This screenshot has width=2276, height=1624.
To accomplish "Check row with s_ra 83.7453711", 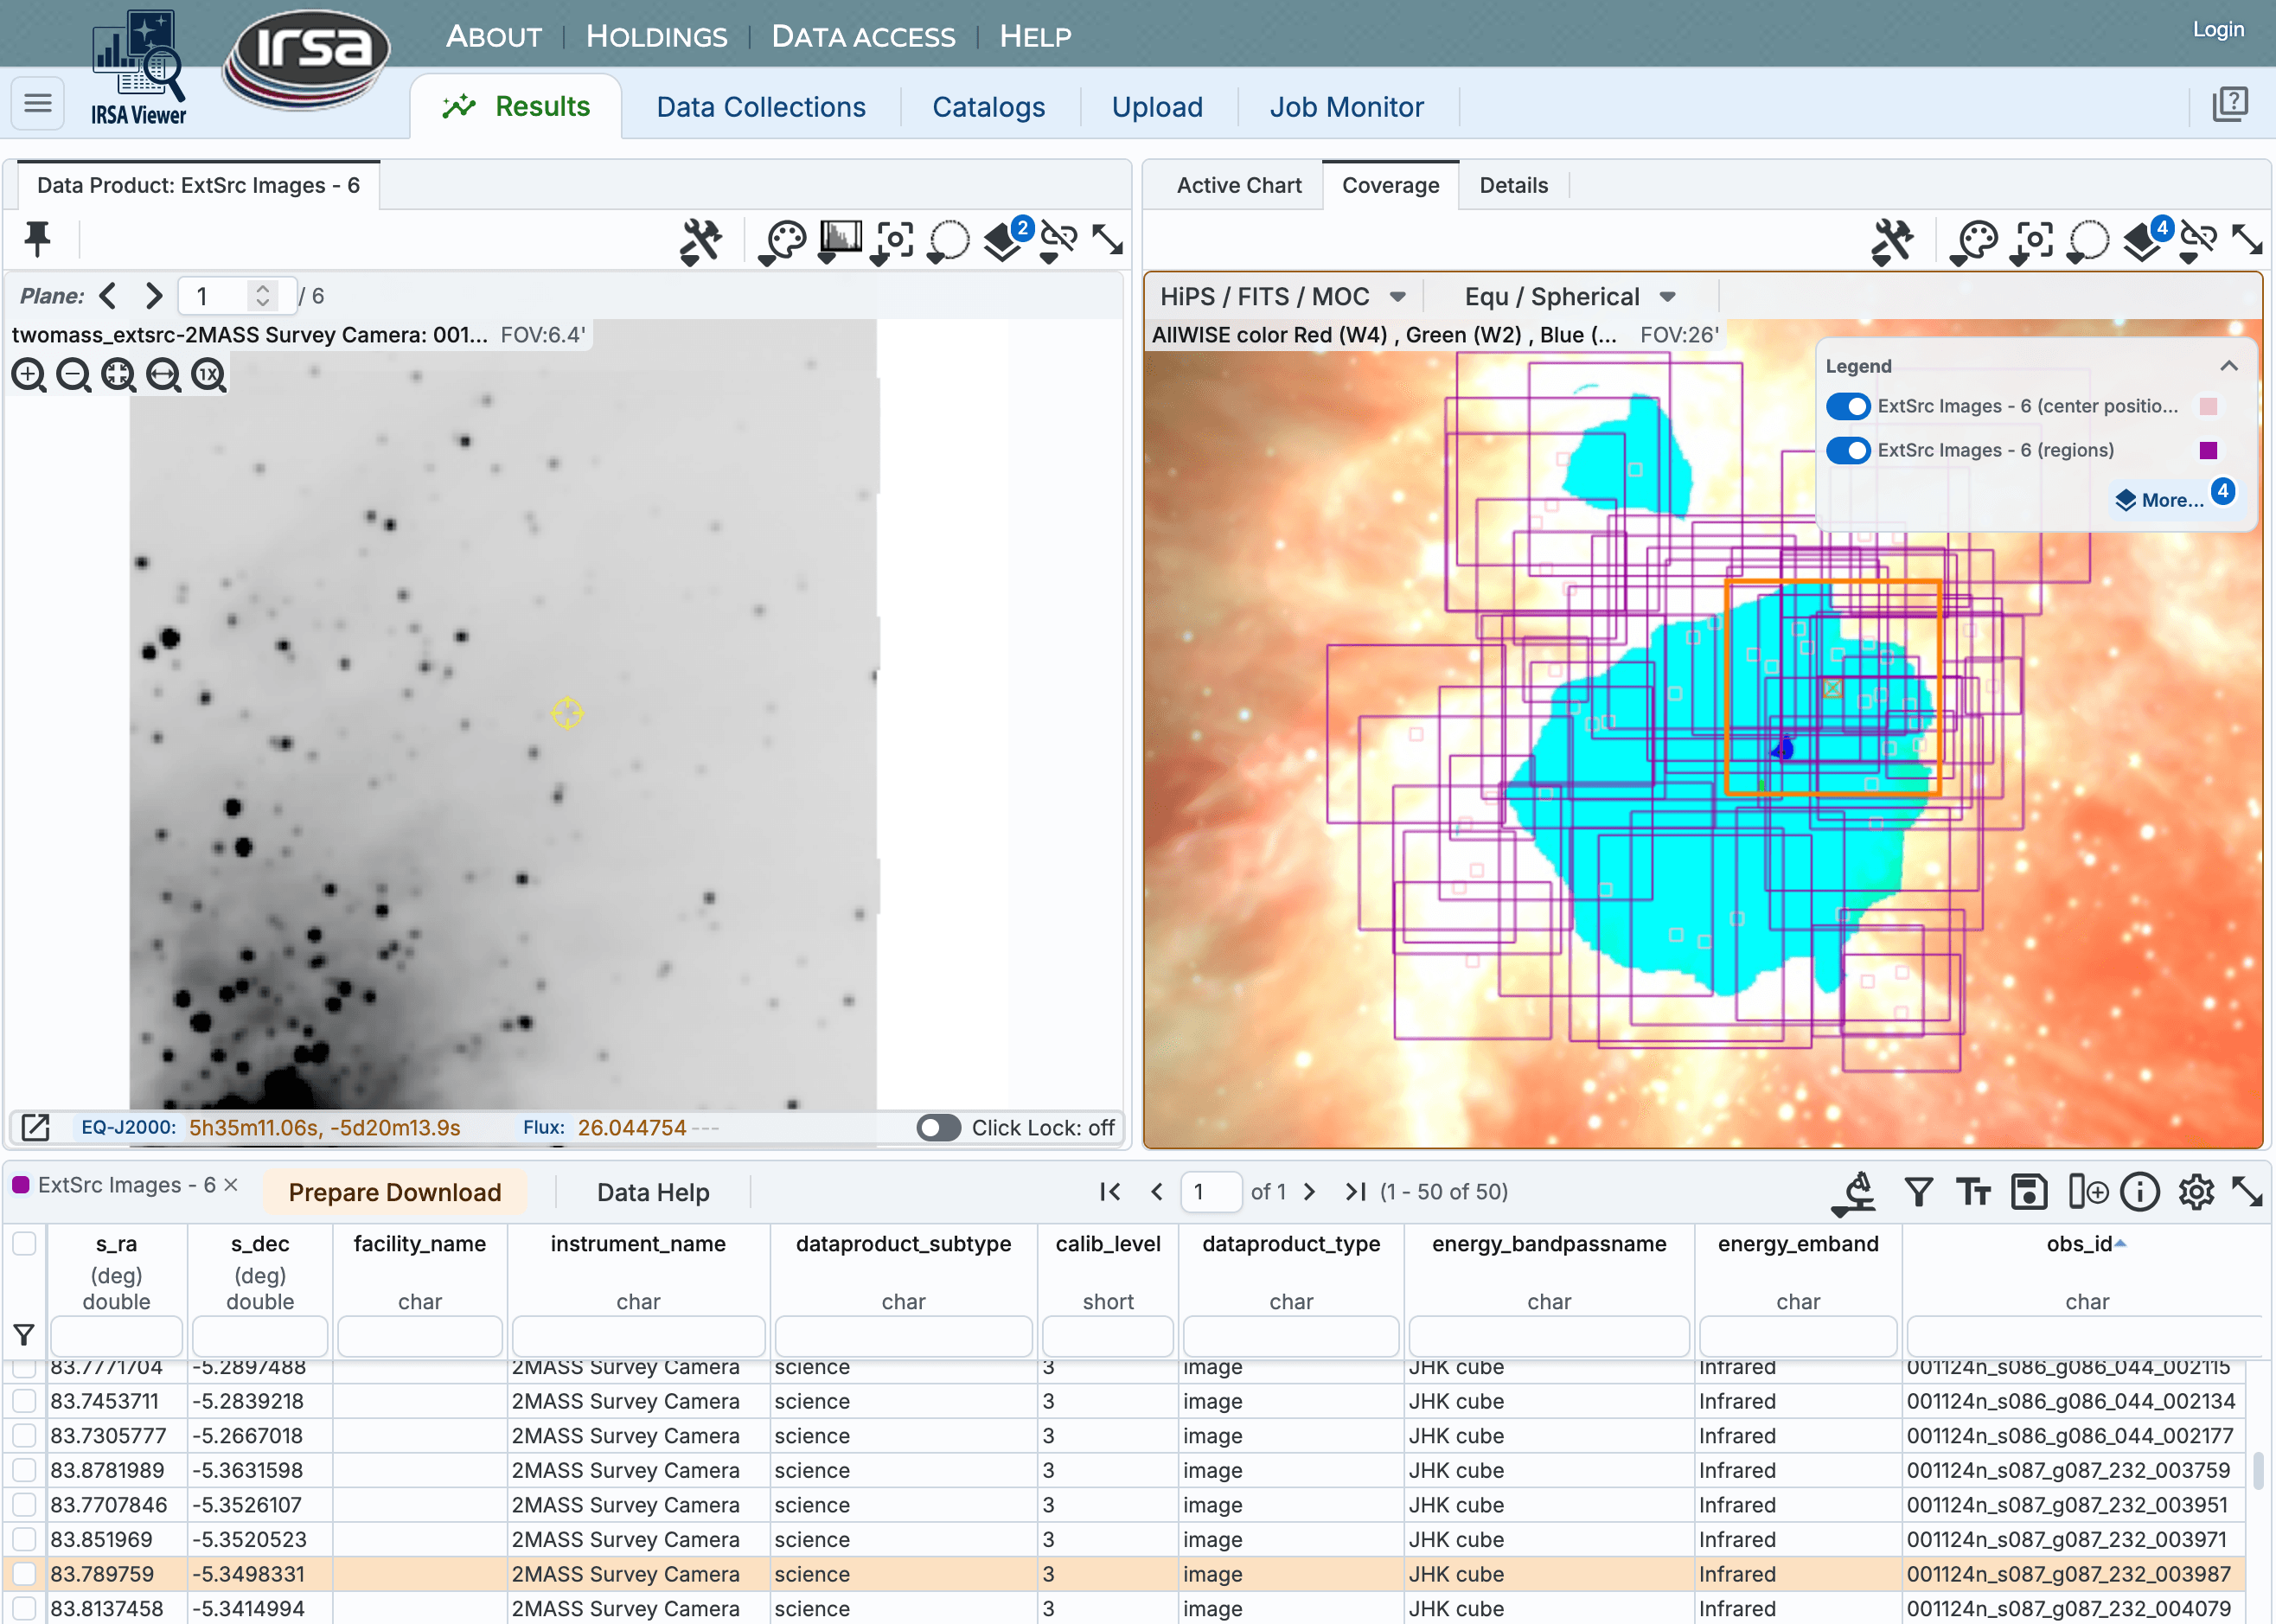I will click(x=24, y=1401).
